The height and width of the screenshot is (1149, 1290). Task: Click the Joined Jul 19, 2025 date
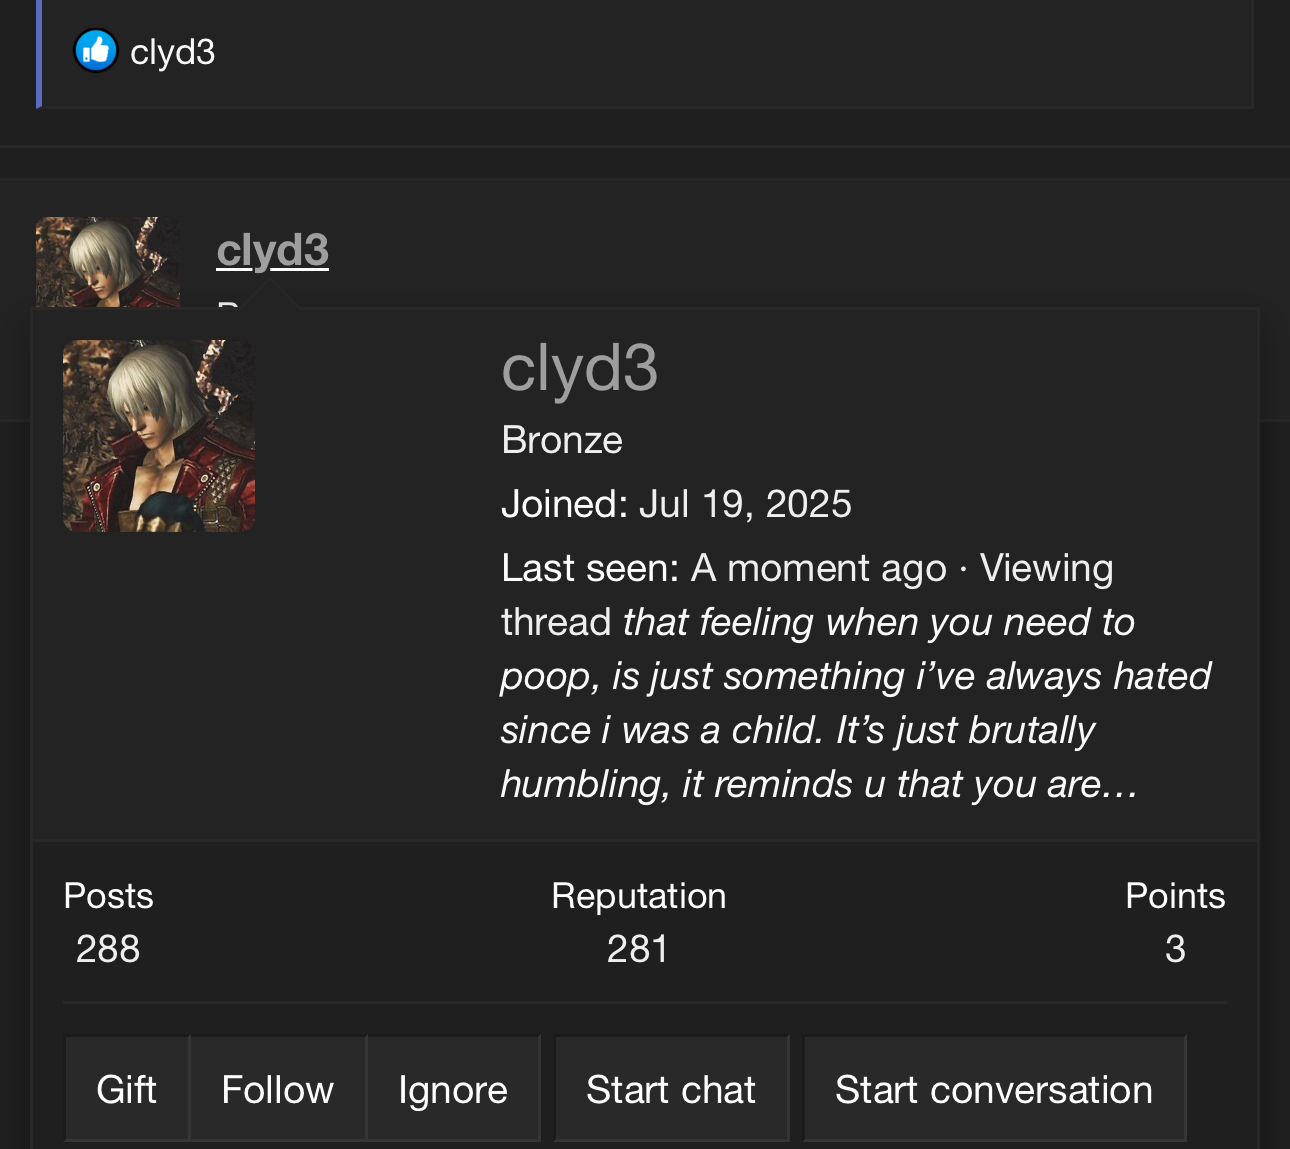coord(745,504)
